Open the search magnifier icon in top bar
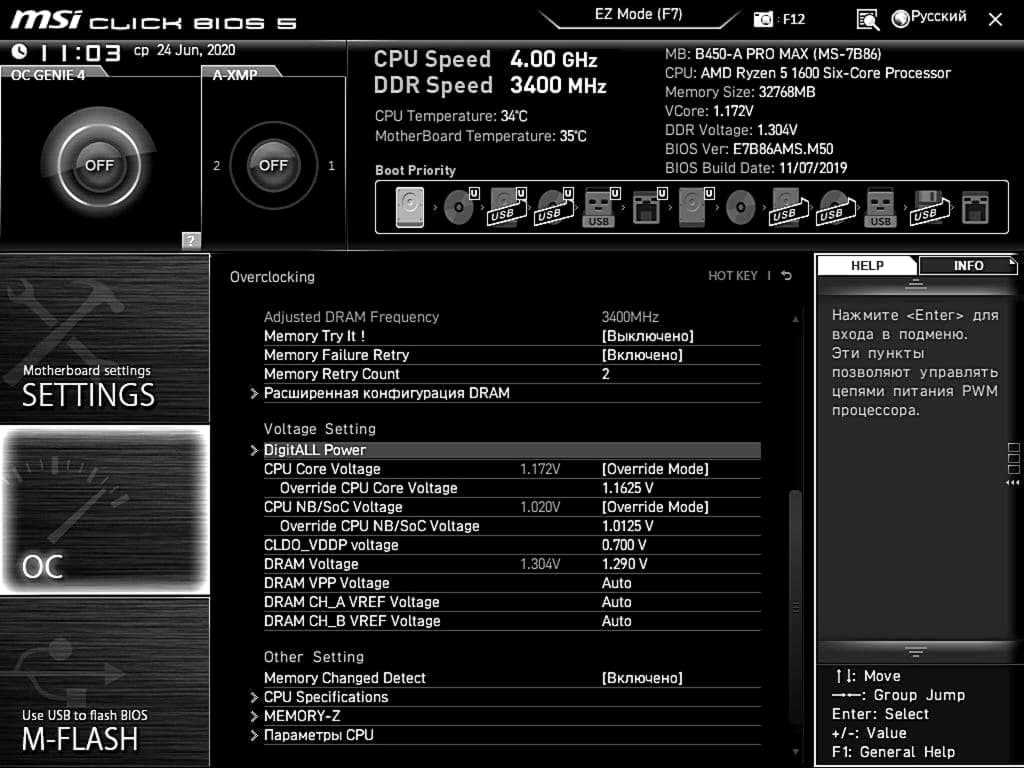Screen dimensions: 1024x768 coord(867,19)
